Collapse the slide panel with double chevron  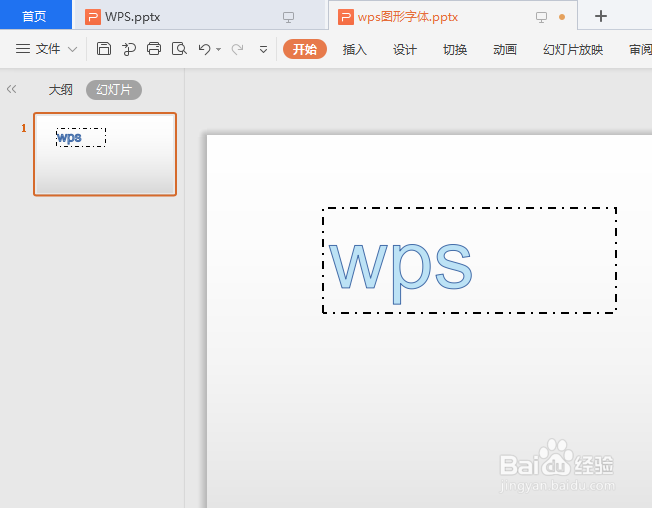pyautogui.click(x=12, y=89)
